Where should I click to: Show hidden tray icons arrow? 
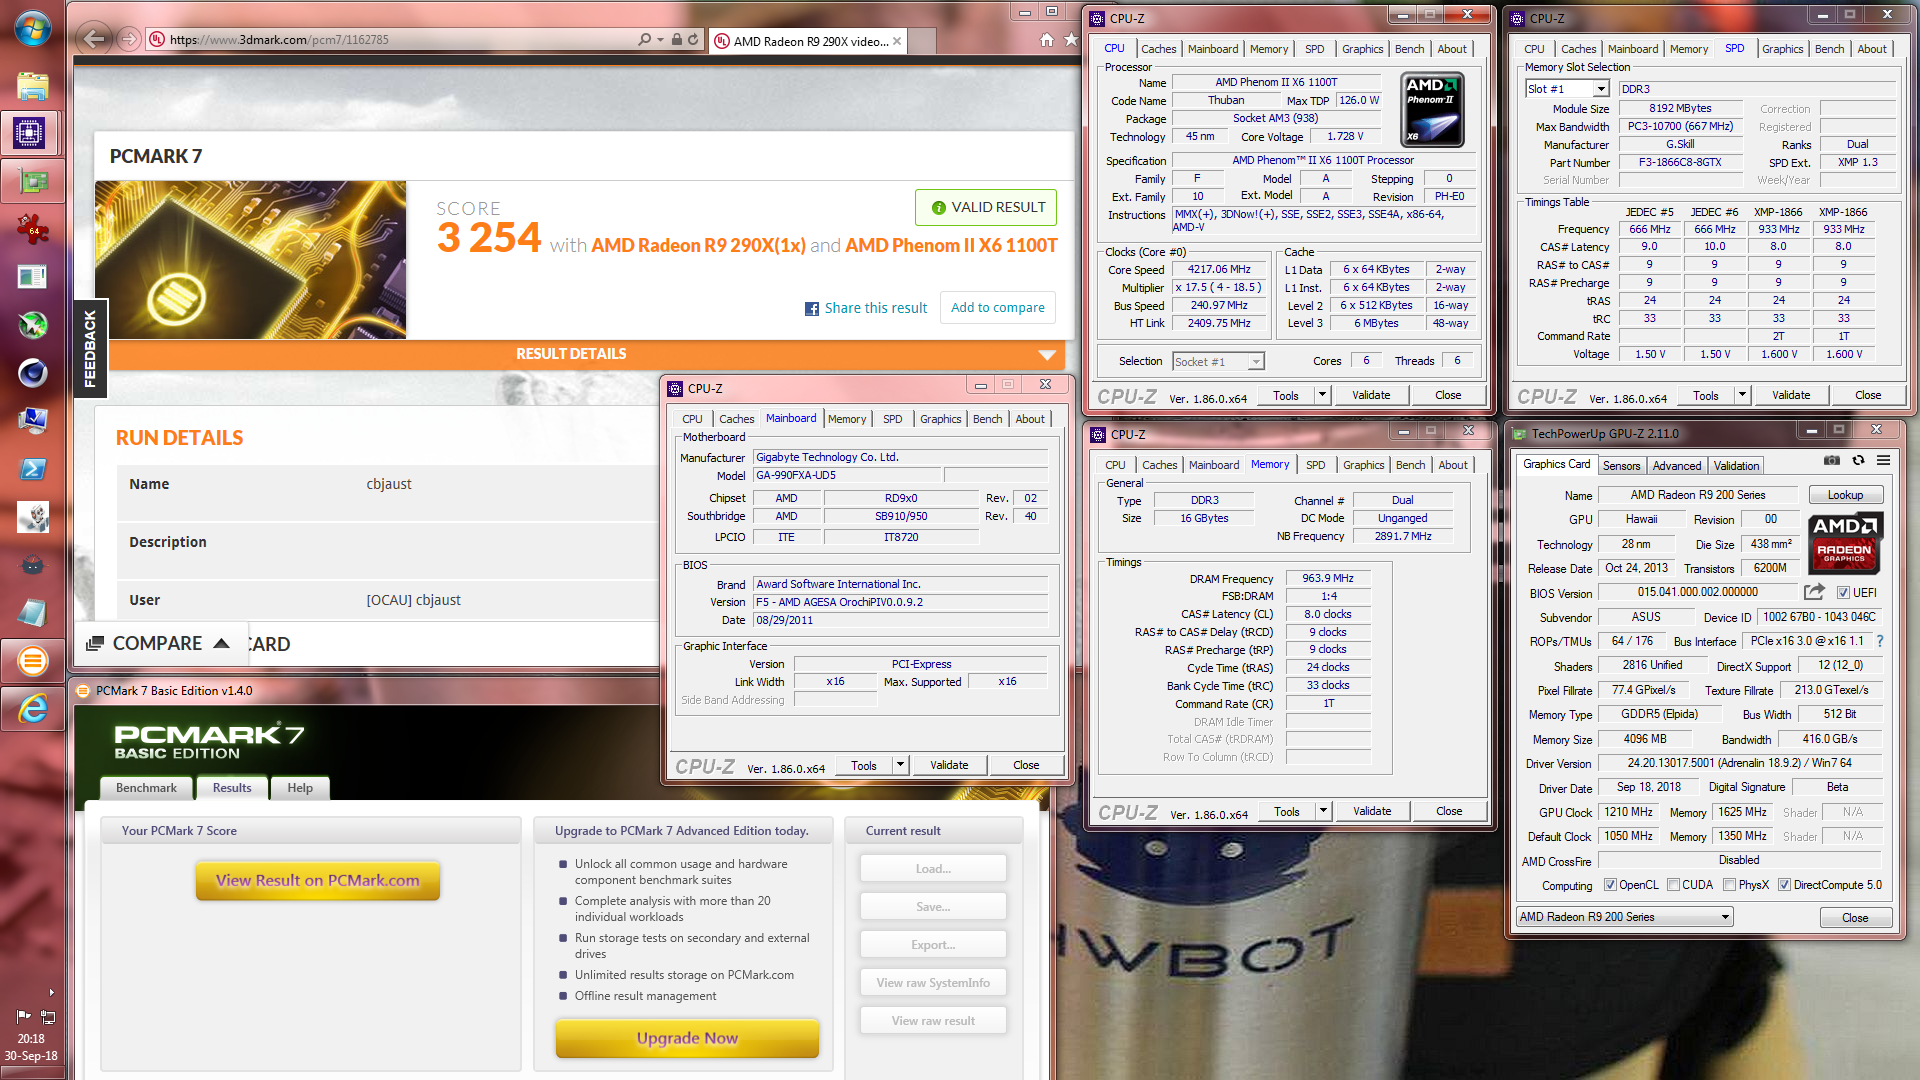click(51, 992)
